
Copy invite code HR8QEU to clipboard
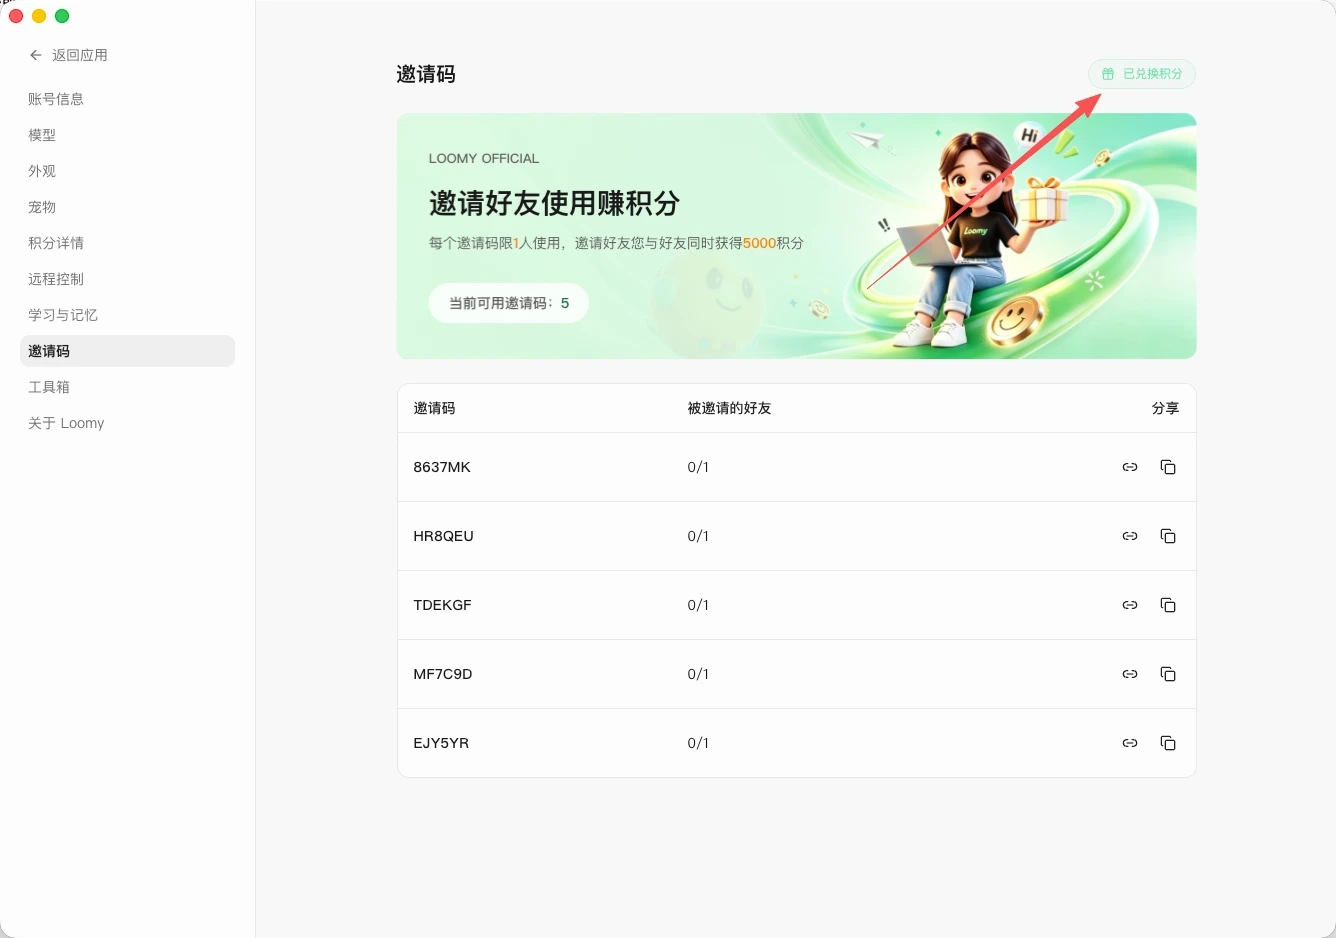1168,536
